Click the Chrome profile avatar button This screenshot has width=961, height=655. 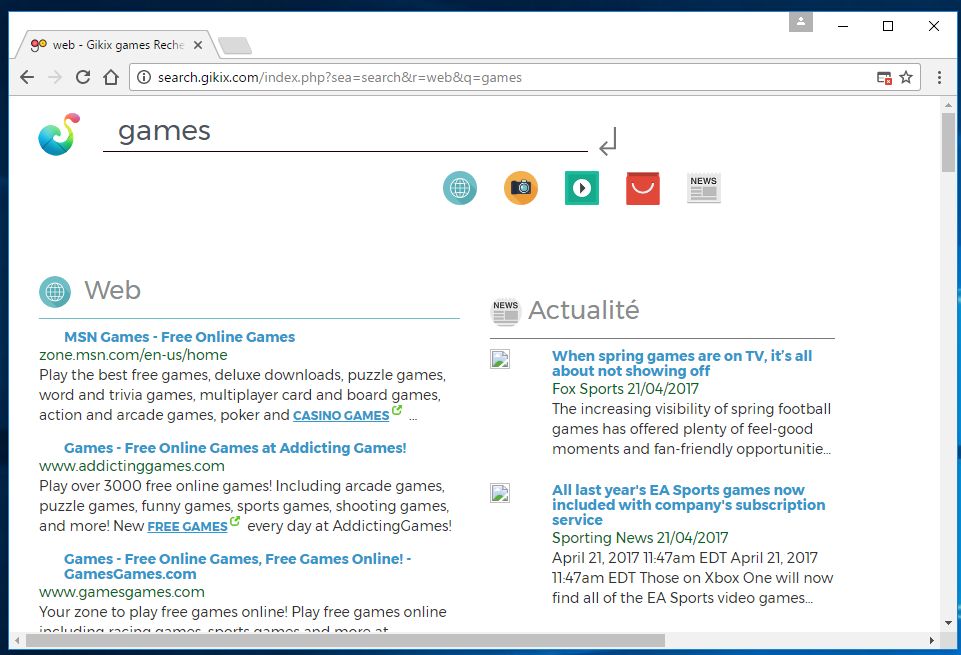pyautogui.click(x=800, y=22)
